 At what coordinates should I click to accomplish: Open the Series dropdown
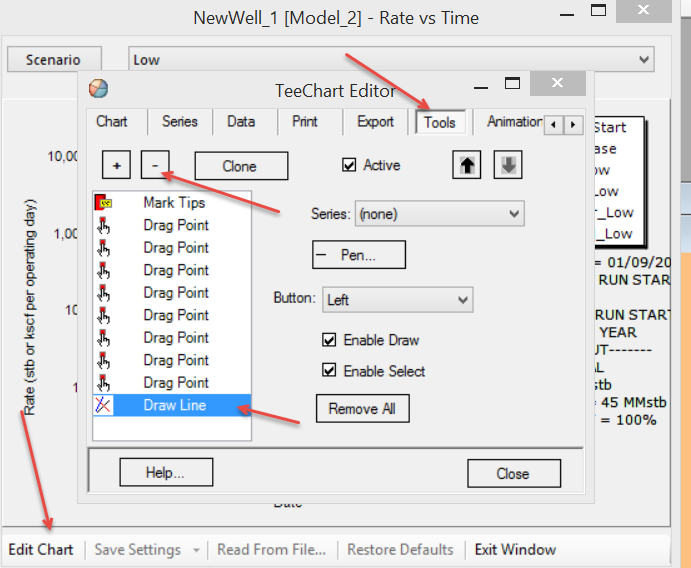click(439, 214)
